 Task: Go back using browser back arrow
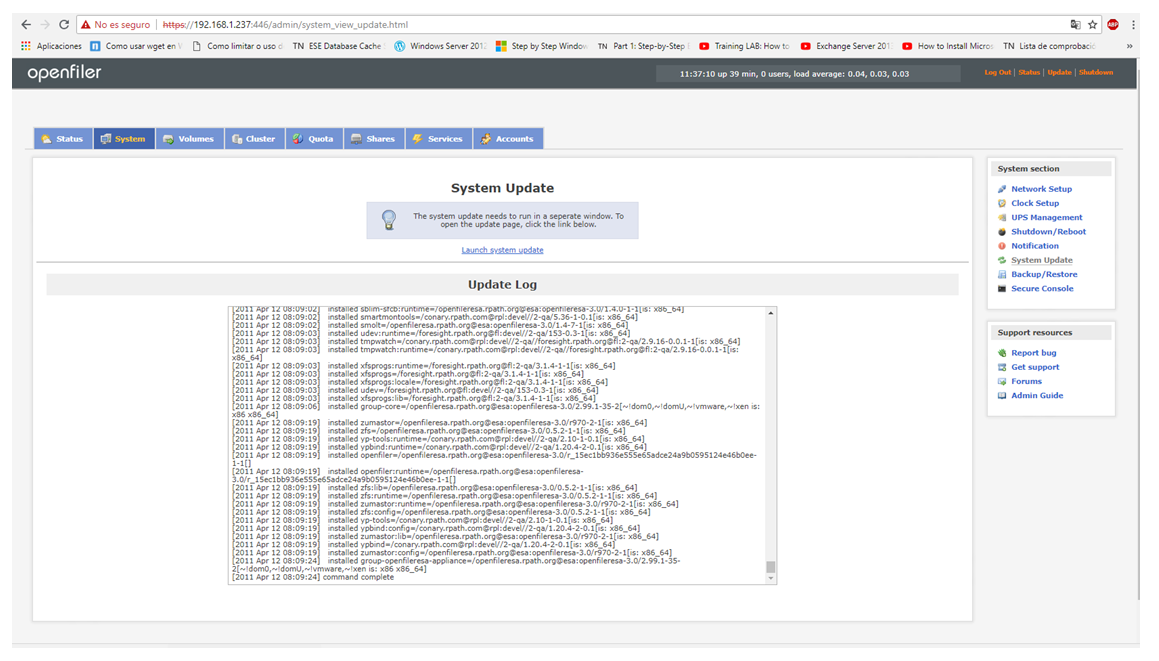[x=26, y=24]
